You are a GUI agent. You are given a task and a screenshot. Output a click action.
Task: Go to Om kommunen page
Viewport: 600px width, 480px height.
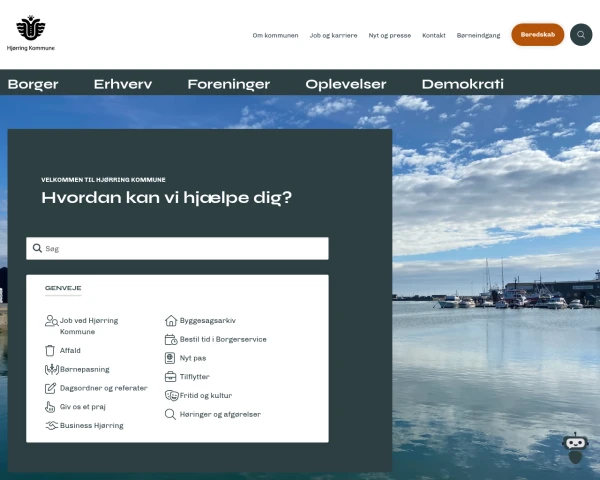276,35
